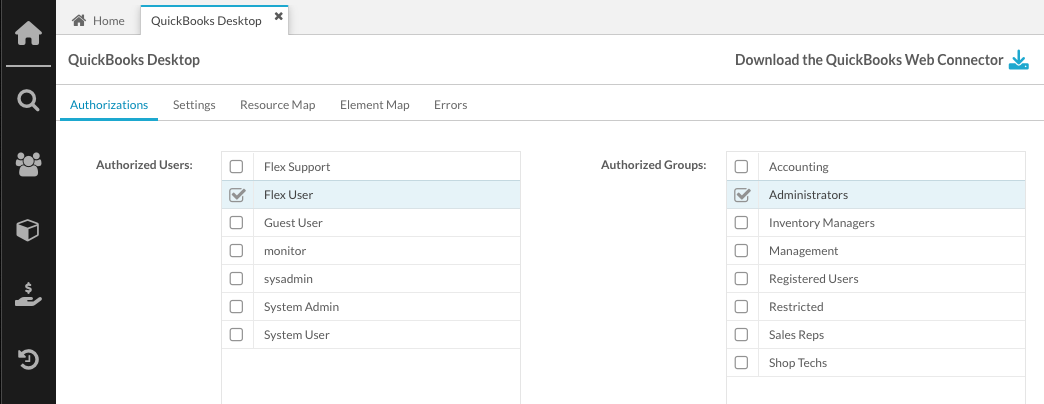Click the Sales Reps group name
The image size is (1044, 404).
pos(796,335)
